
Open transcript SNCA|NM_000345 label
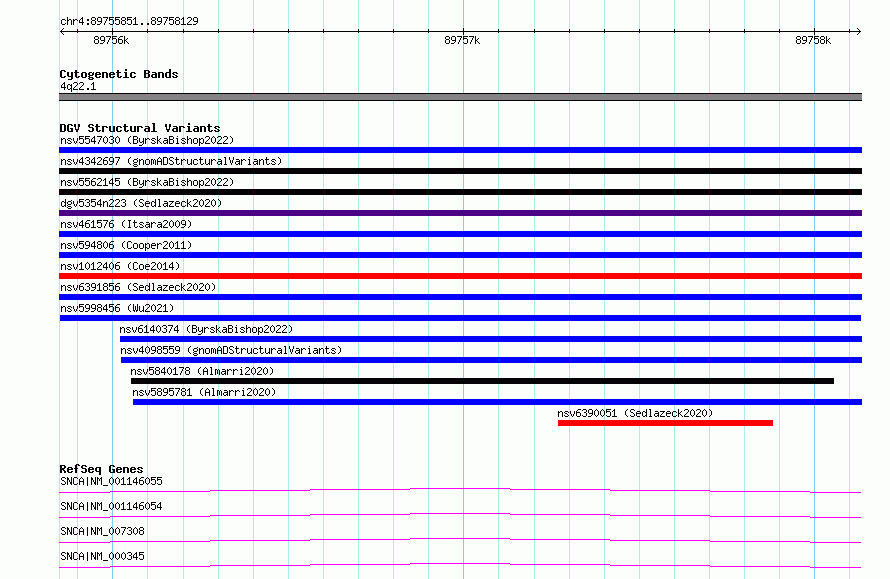point(102,556)
